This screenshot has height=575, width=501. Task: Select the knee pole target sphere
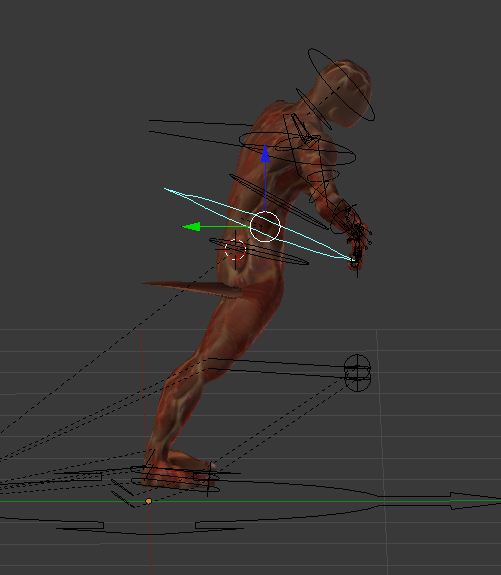(357, 373)
